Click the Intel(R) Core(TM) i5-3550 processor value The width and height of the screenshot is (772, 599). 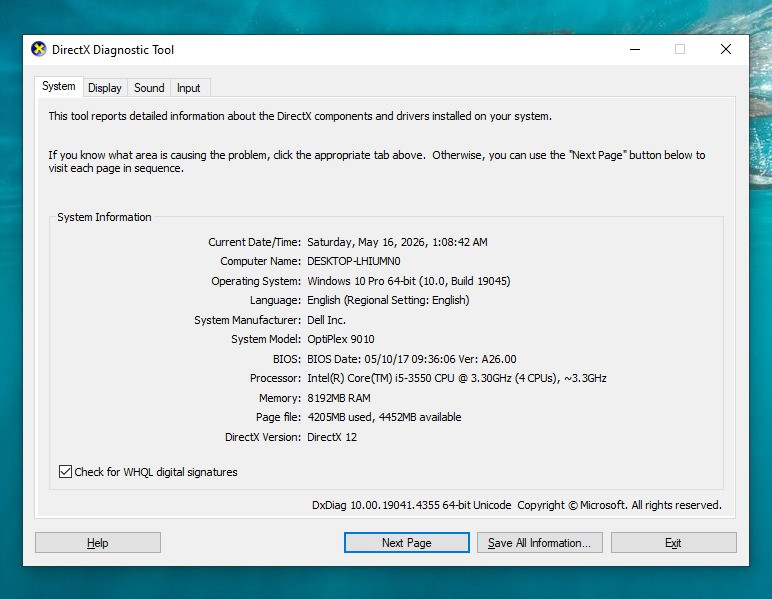tap(457, 378)
